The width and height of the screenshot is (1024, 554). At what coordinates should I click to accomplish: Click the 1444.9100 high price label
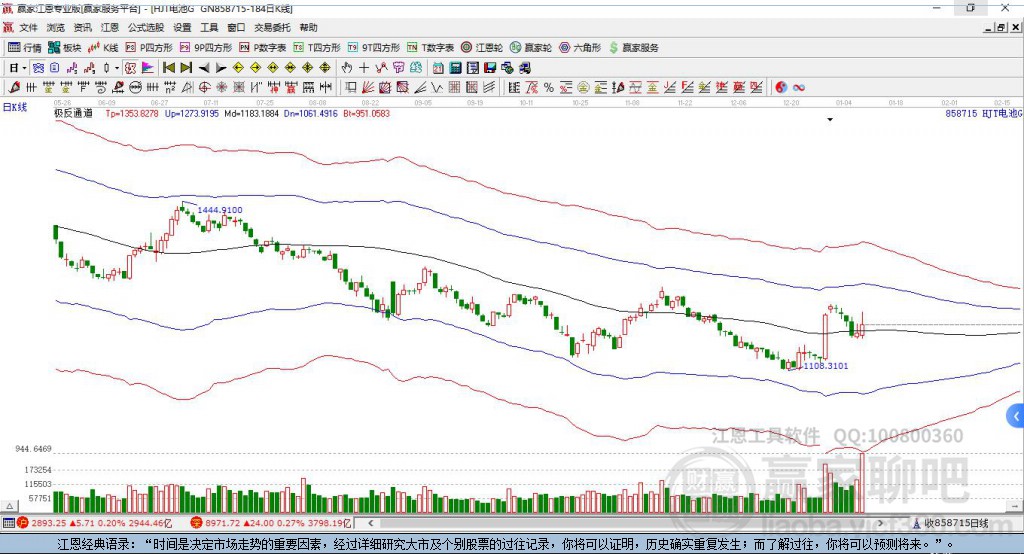(220, 210)
